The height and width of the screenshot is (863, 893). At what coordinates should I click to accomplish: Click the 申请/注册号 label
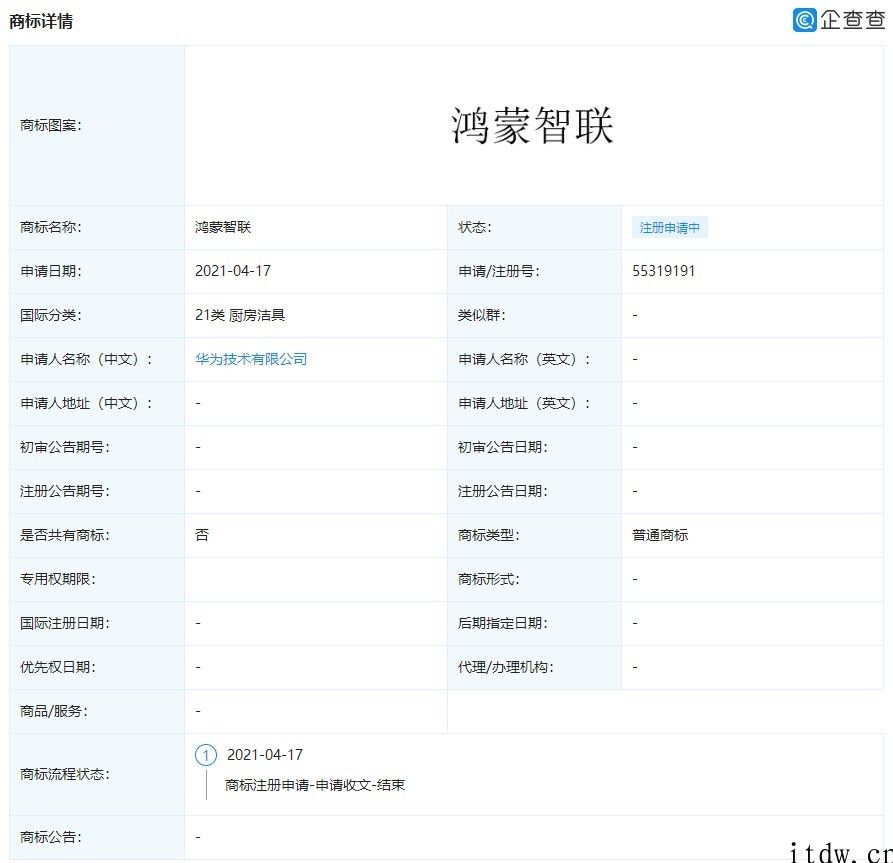coord(499,271)
